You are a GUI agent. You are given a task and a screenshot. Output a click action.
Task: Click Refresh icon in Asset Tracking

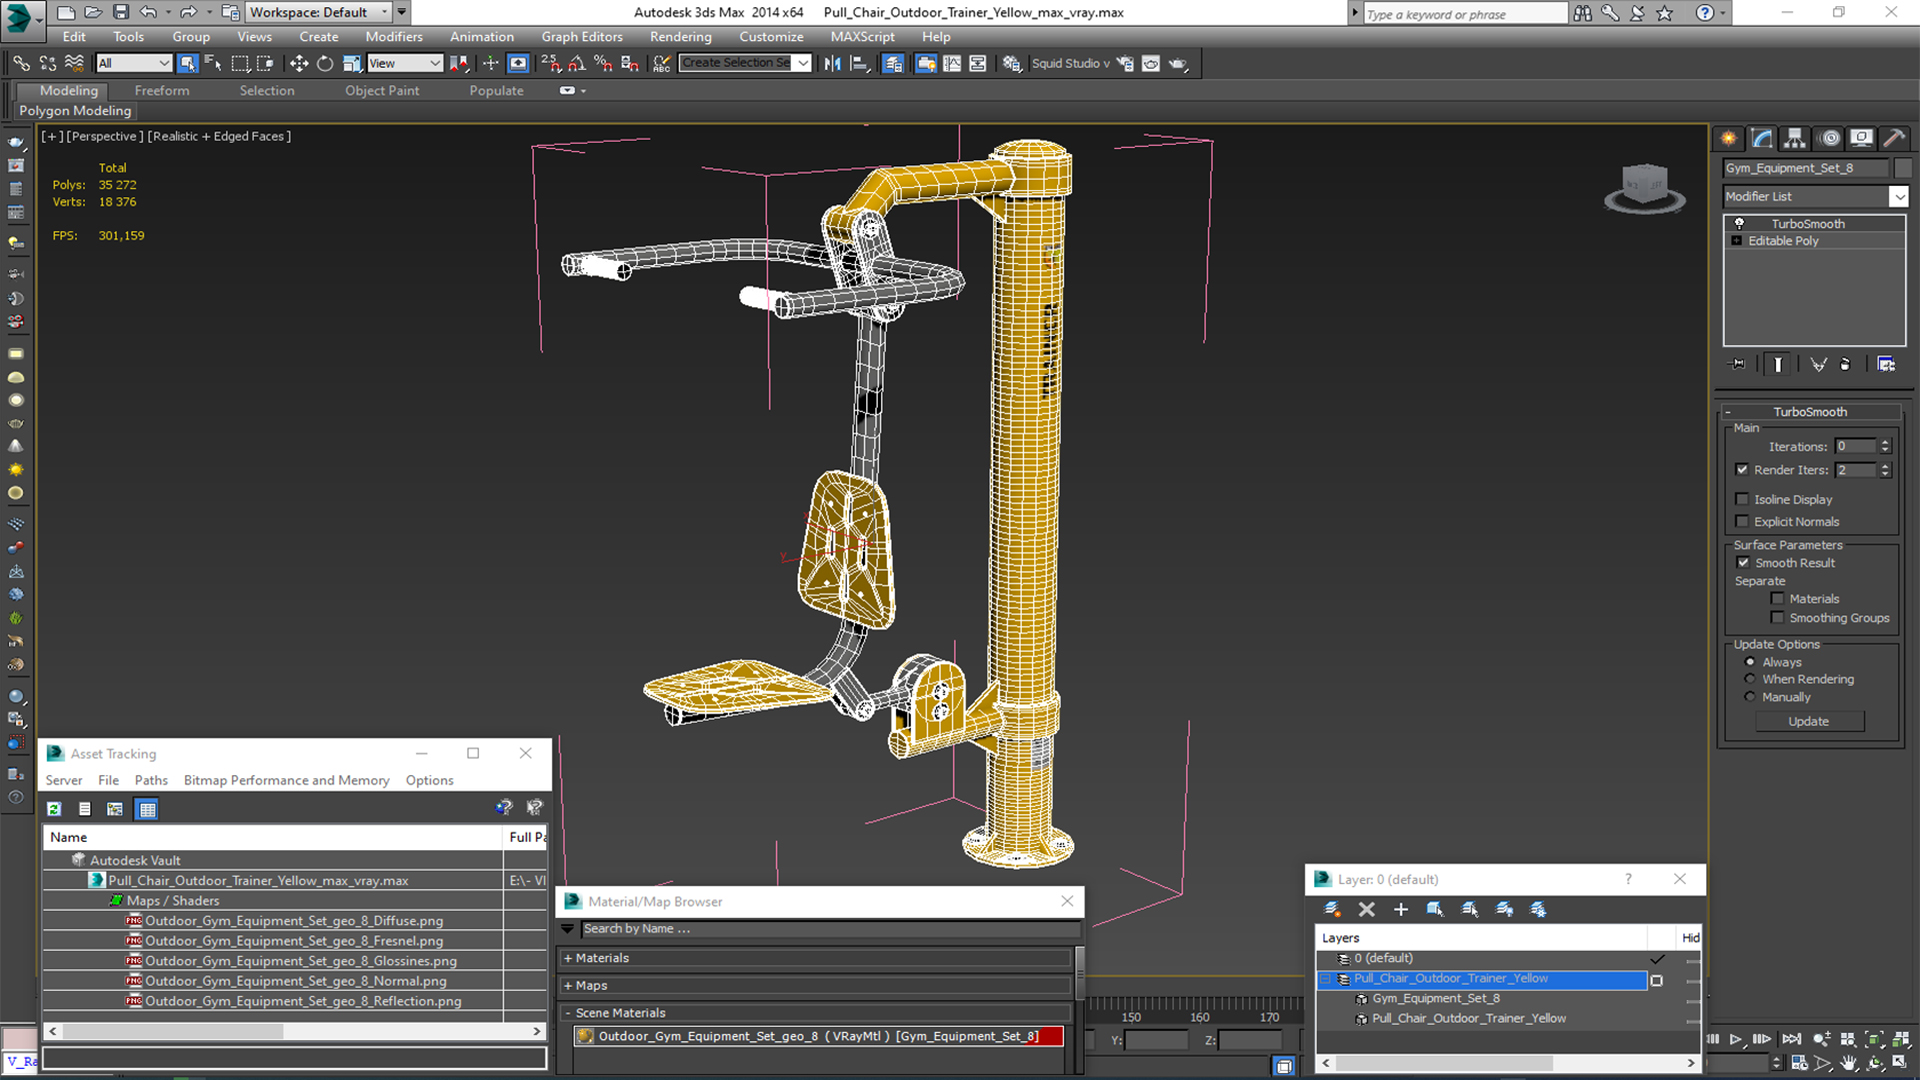click(54, 809)
